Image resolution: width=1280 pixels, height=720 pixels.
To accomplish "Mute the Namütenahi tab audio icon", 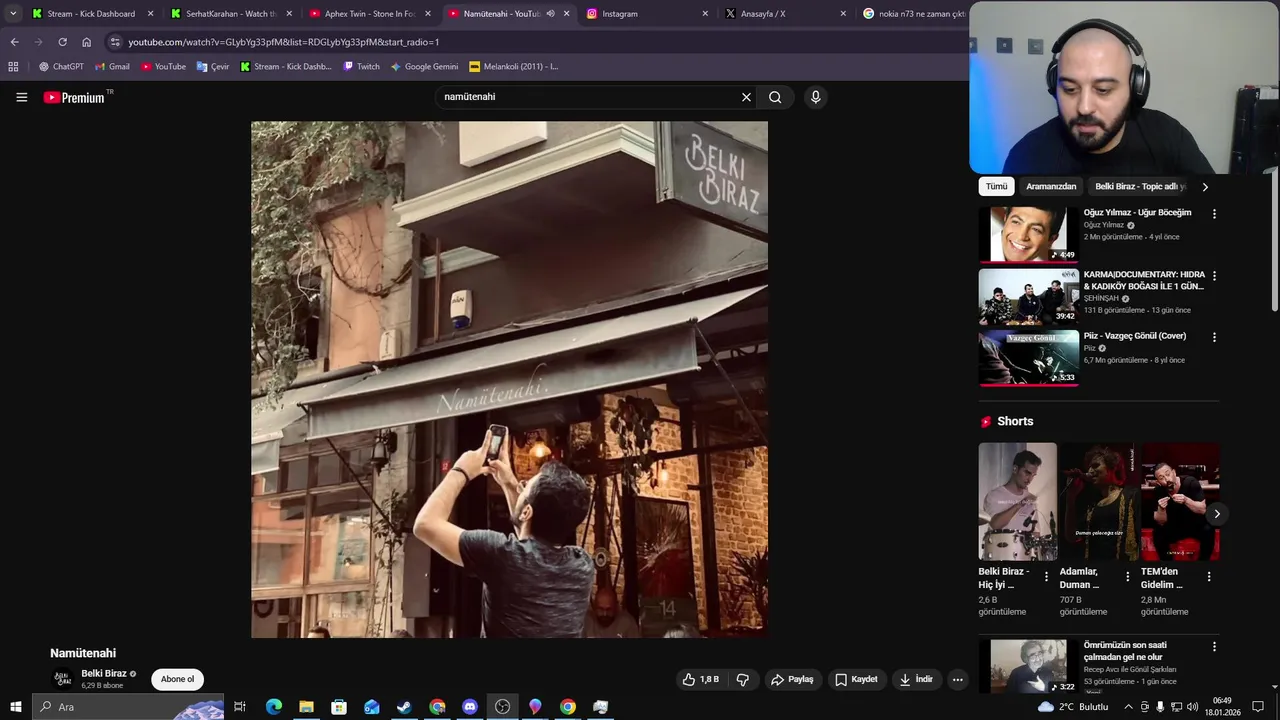I will pyautogui.click(x=550, y=14).
